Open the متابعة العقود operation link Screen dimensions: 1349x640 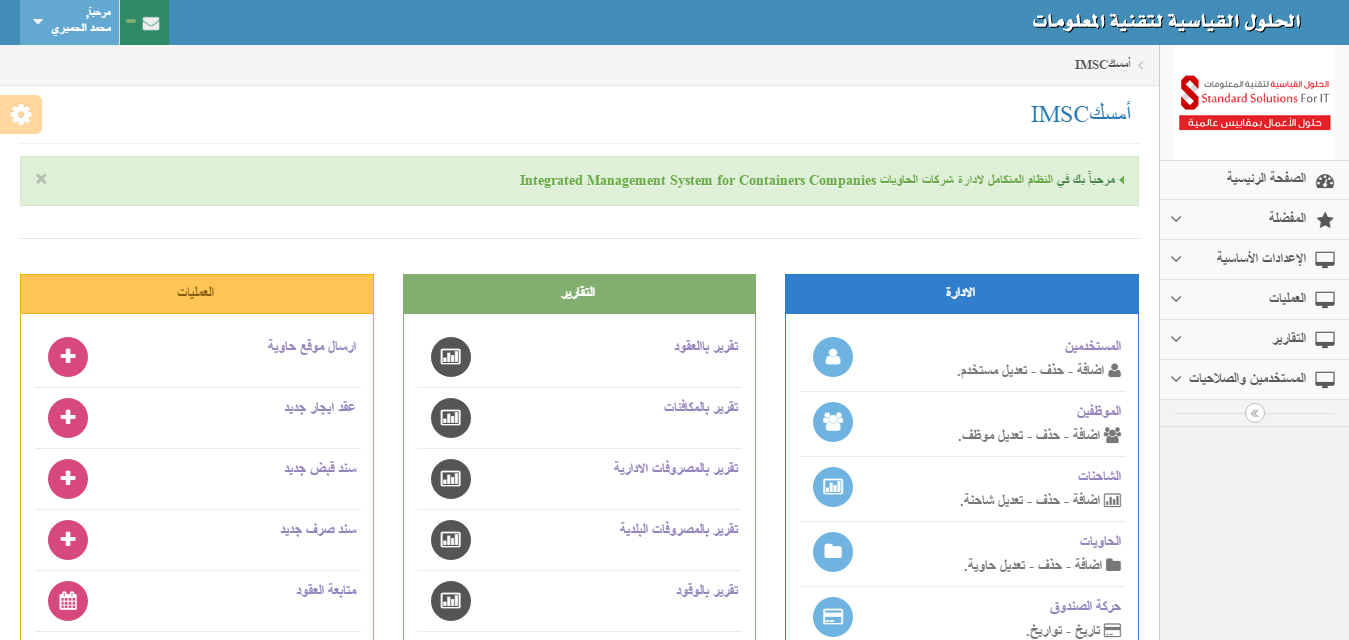326,591
